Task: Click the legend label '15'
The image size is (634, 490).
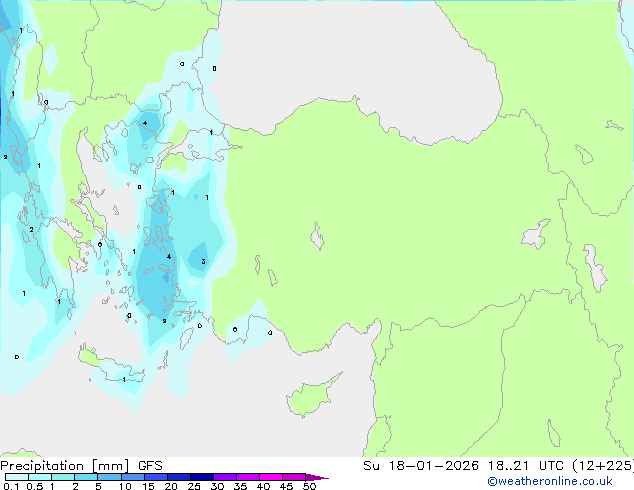Action: [x=148, y=486]
